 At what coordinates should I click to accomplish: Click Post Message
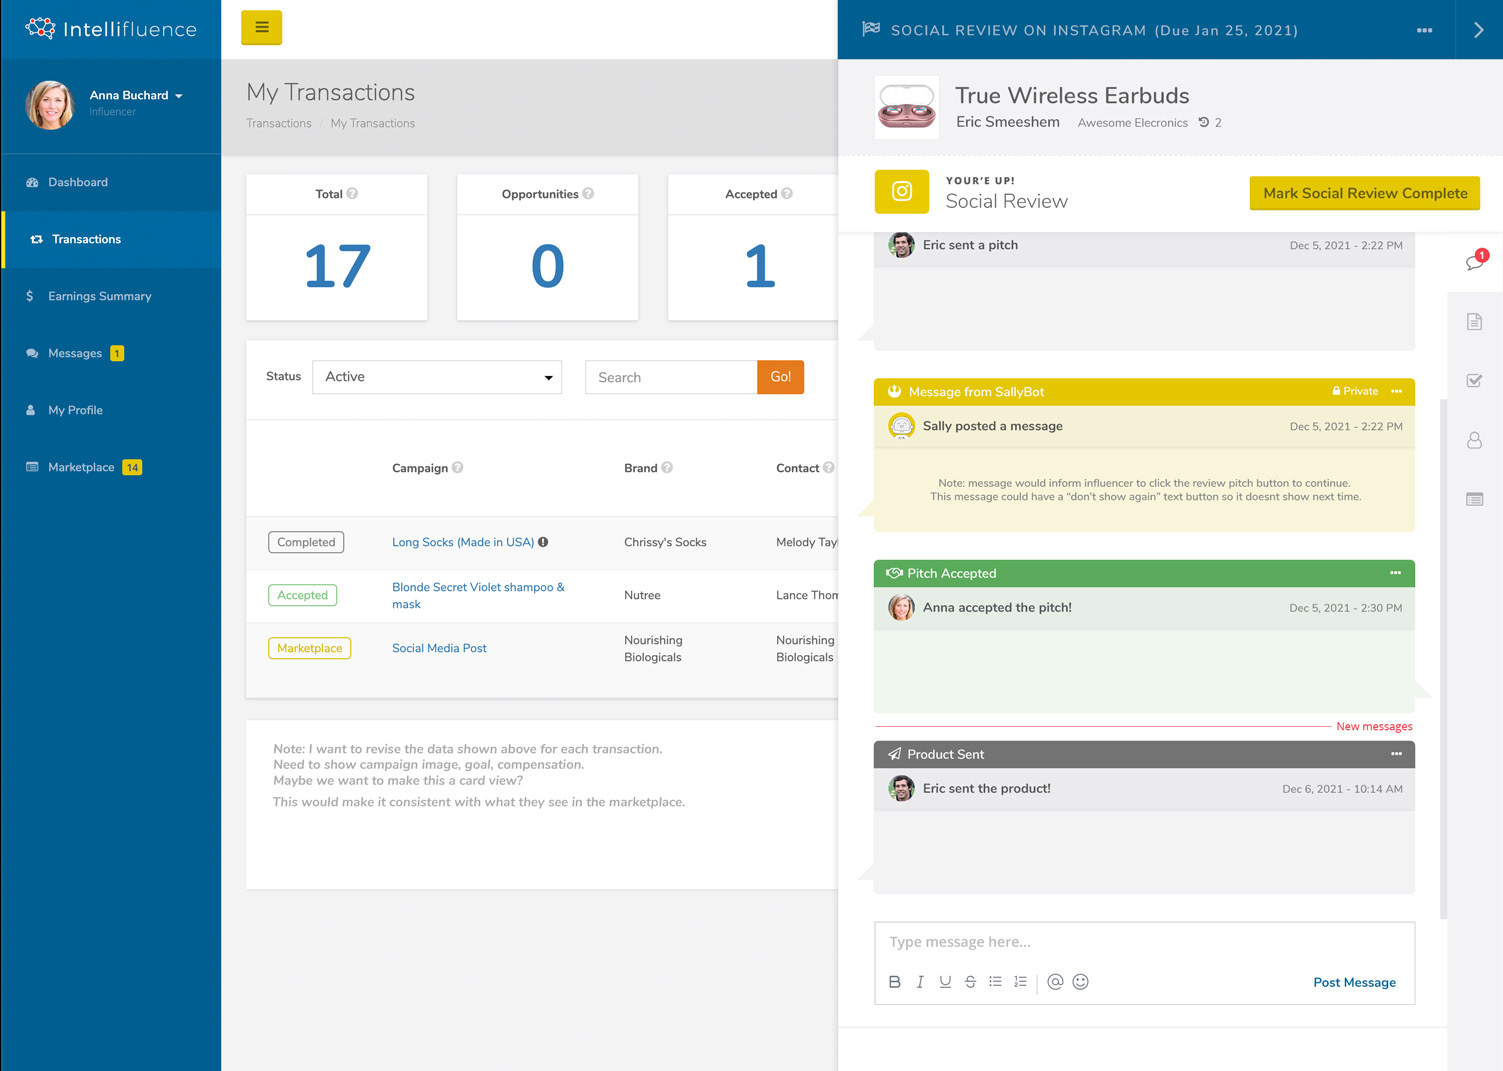click(x=1354, y=982)
